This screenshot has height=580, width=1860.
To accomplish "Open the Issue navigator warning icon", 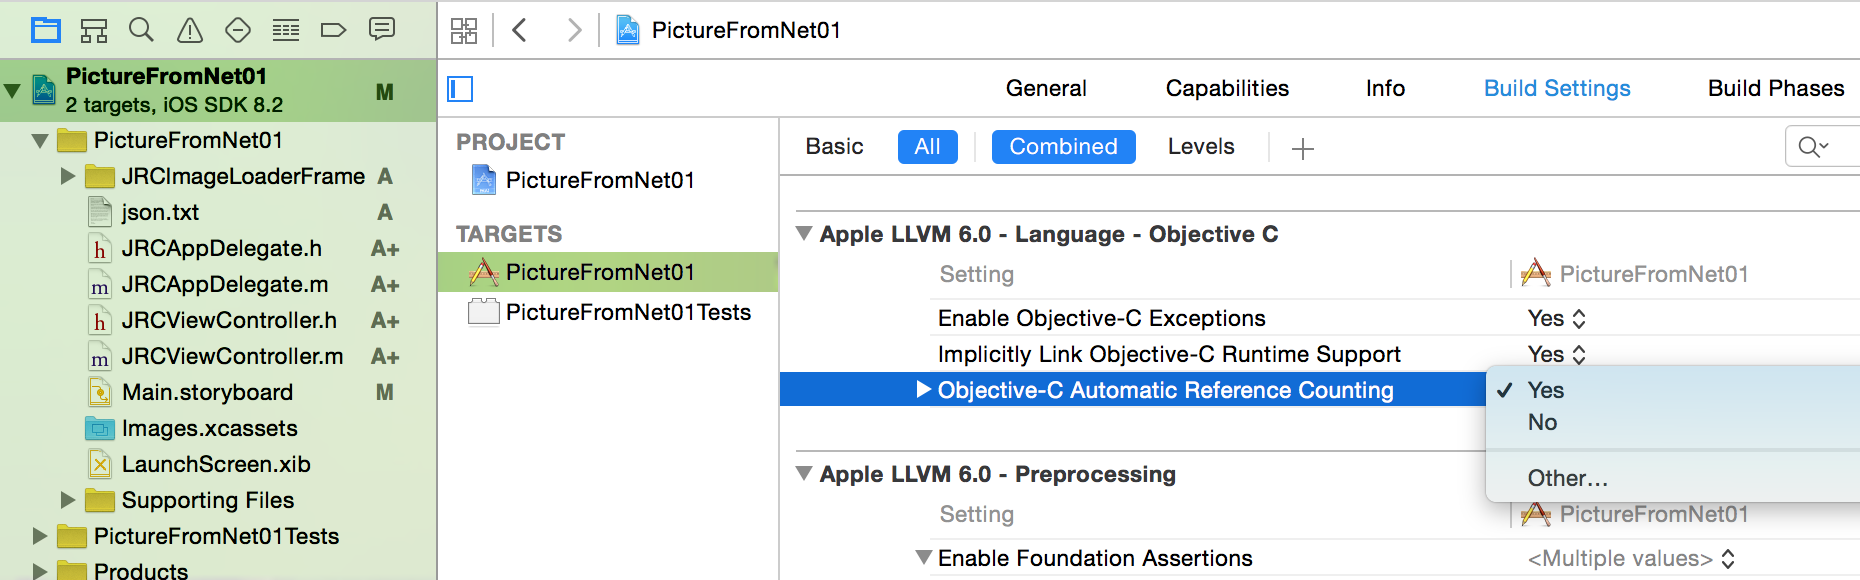I will 190,30.
